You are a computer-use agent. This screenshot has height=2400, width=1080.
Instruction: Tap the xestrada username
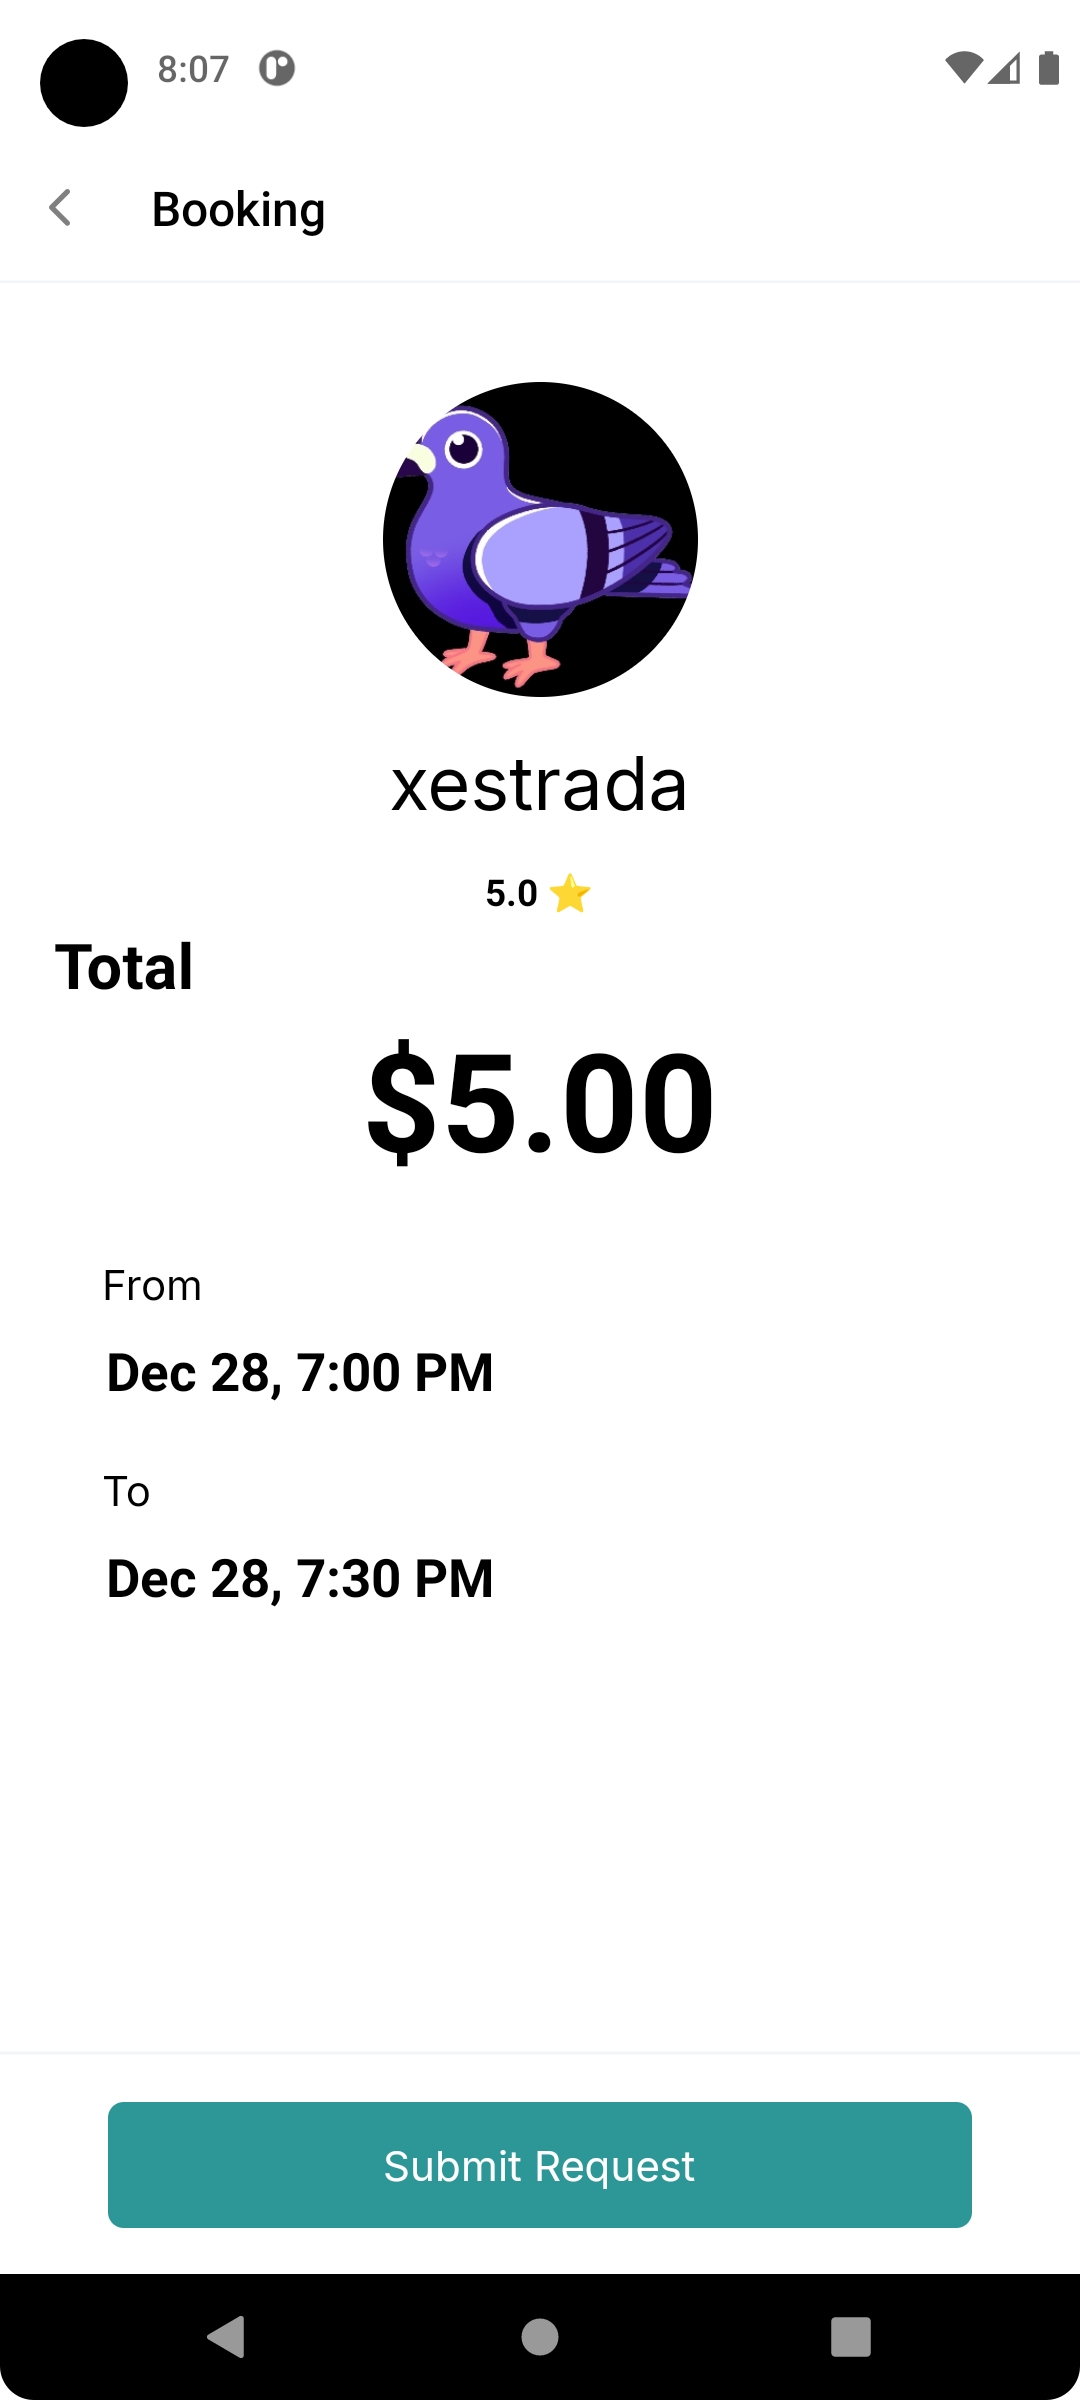[539, 785]
